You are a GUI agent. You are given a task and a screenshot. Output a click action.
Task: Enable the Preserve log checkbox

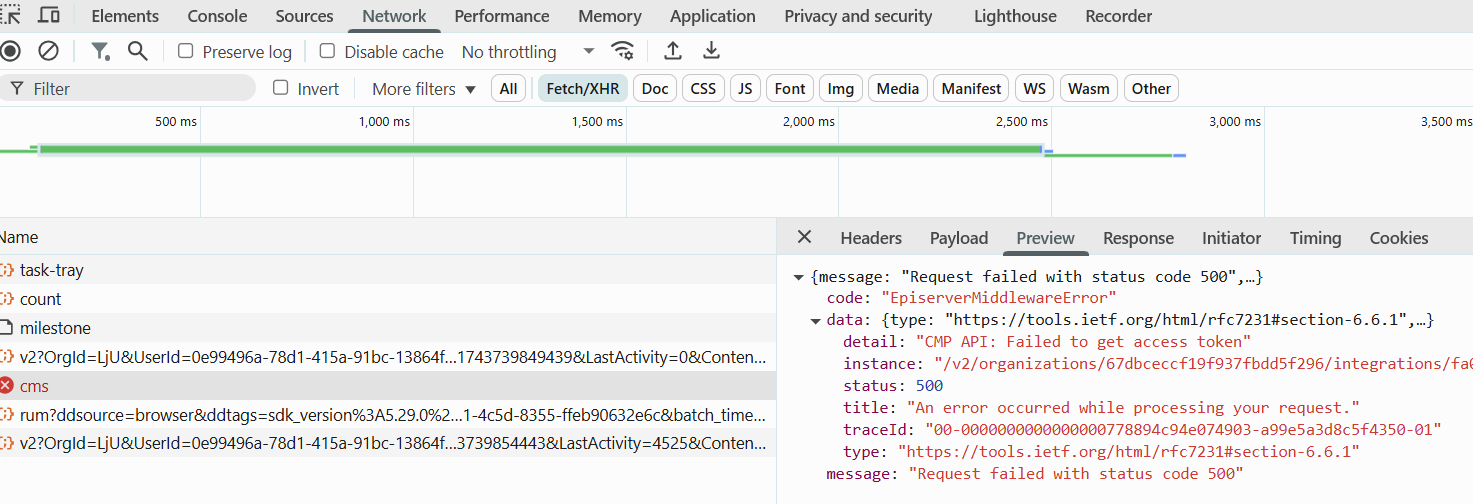point(185,51)
